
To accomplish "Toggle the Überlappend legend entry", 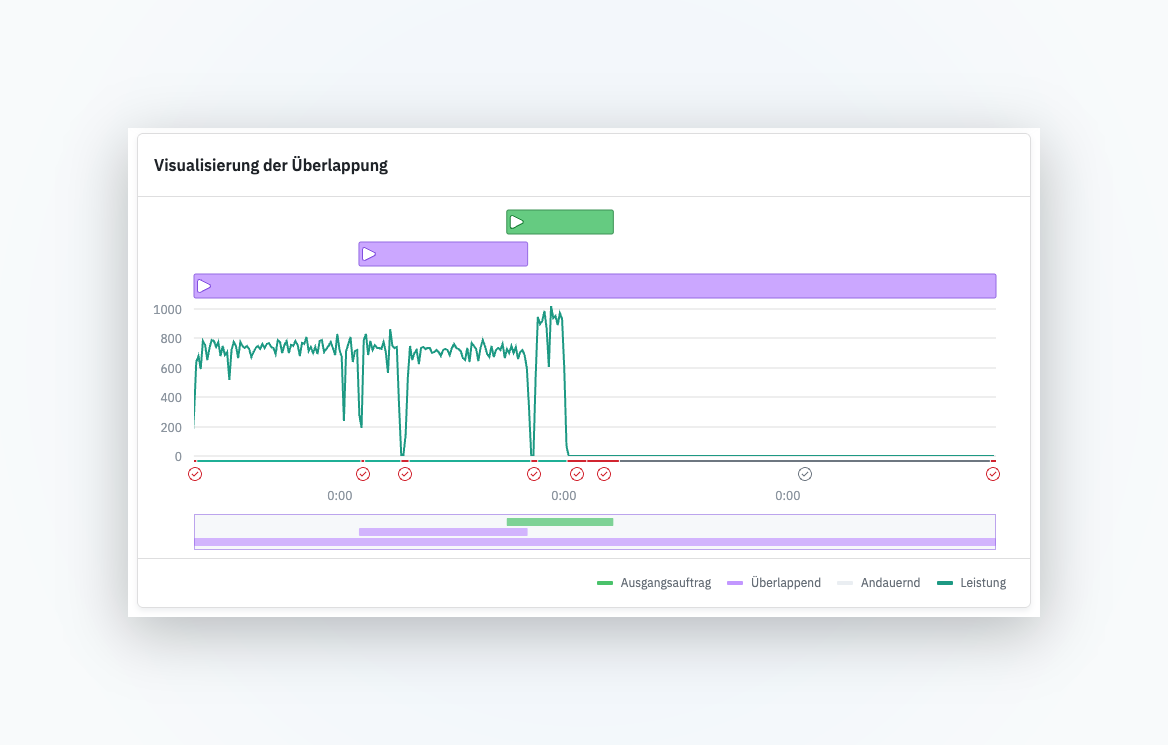I will 774,583.
